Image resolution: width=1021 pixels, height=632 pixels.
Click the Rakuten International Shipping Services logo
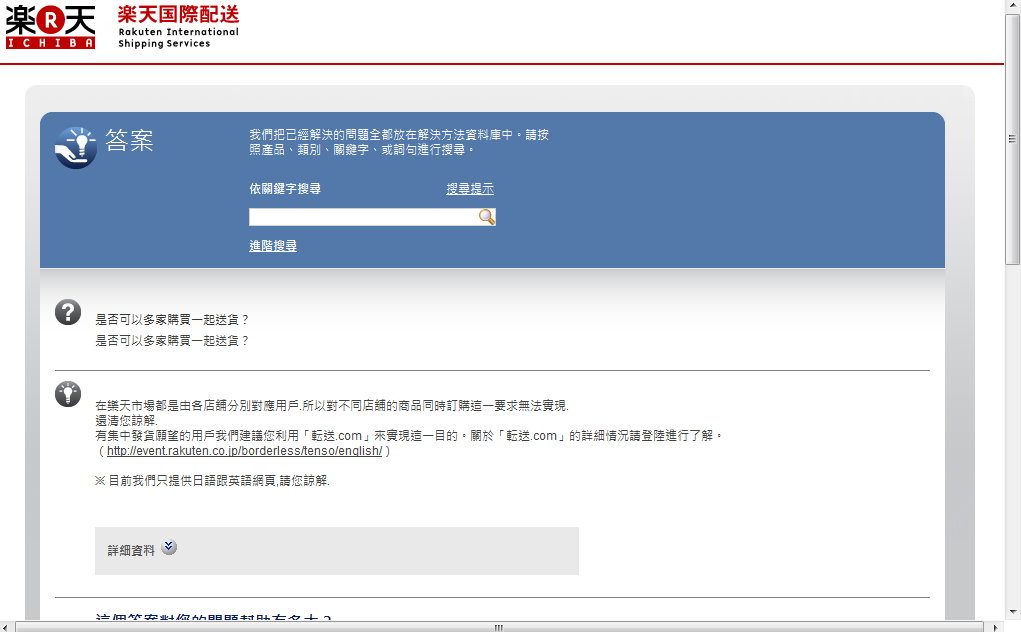point(178,27)
